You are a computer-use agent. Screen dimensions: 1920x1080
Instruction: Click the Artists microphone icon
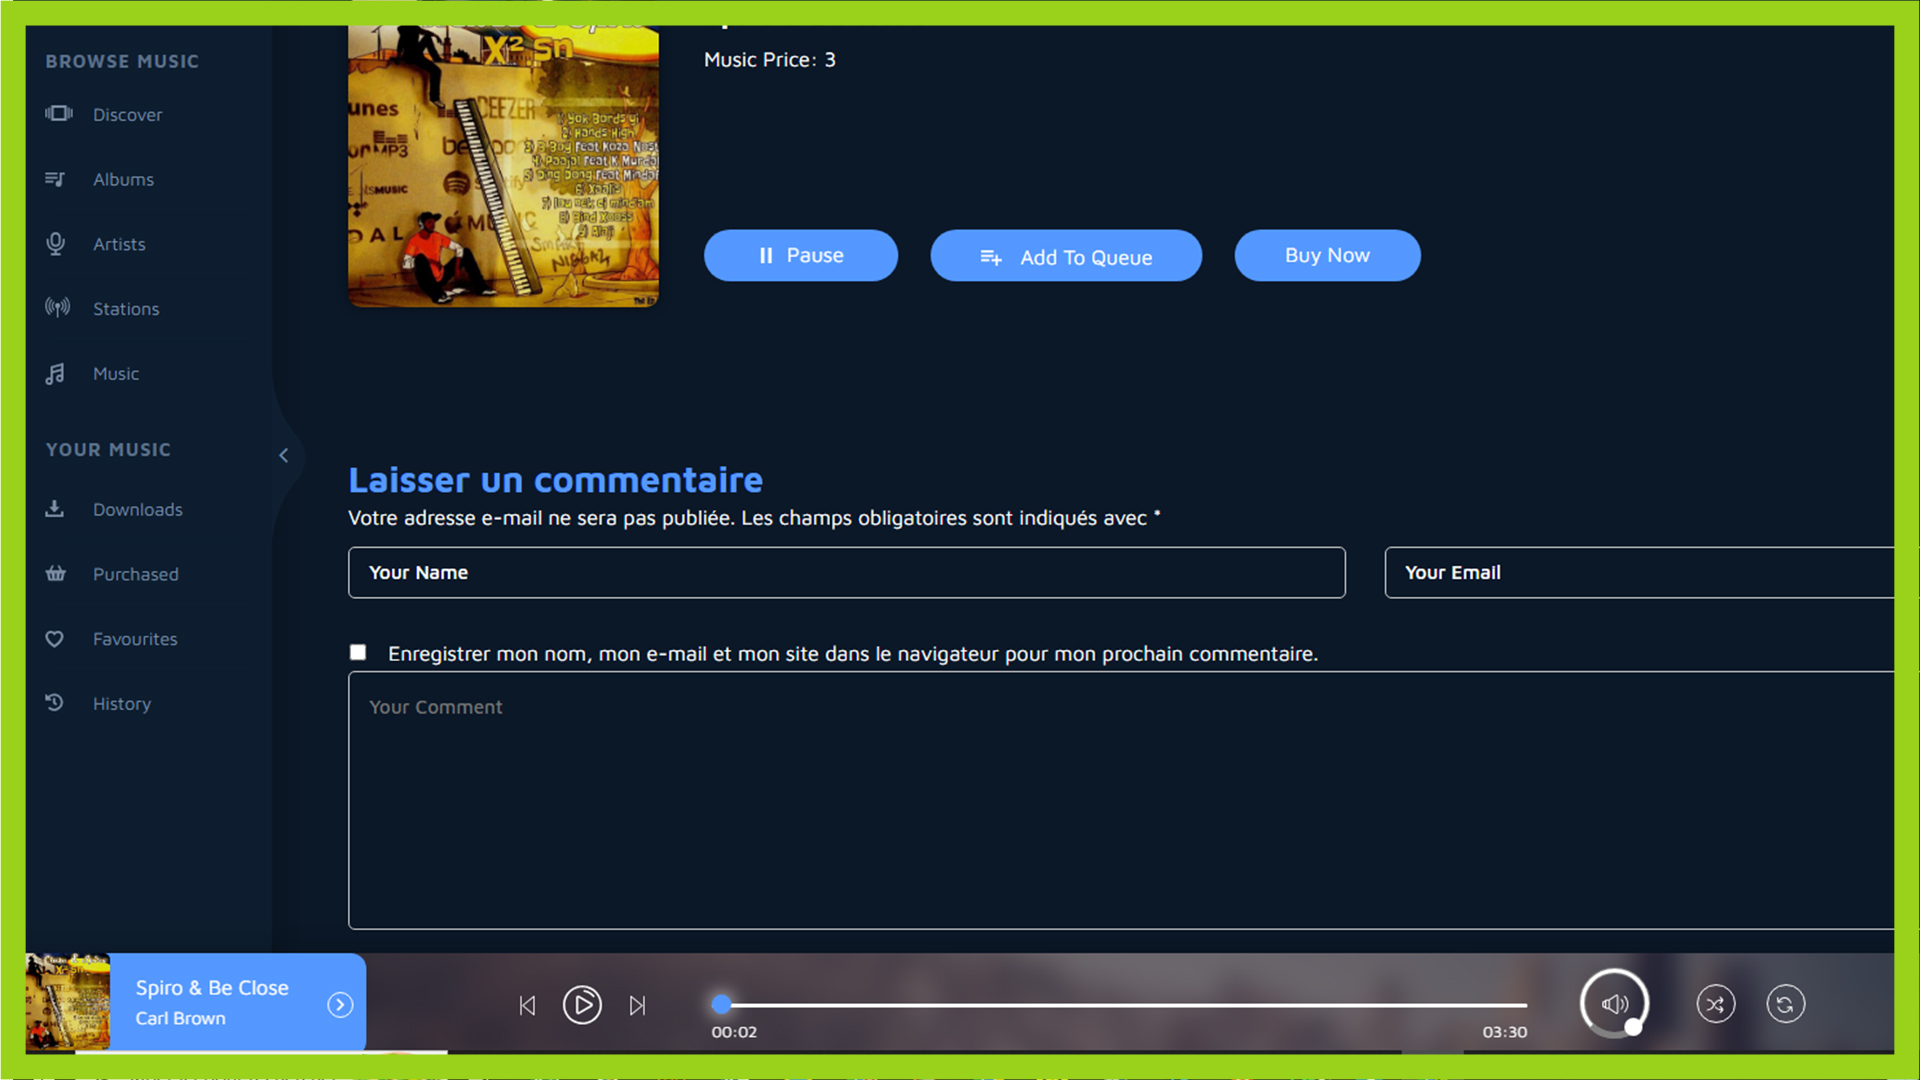[56, 244]
